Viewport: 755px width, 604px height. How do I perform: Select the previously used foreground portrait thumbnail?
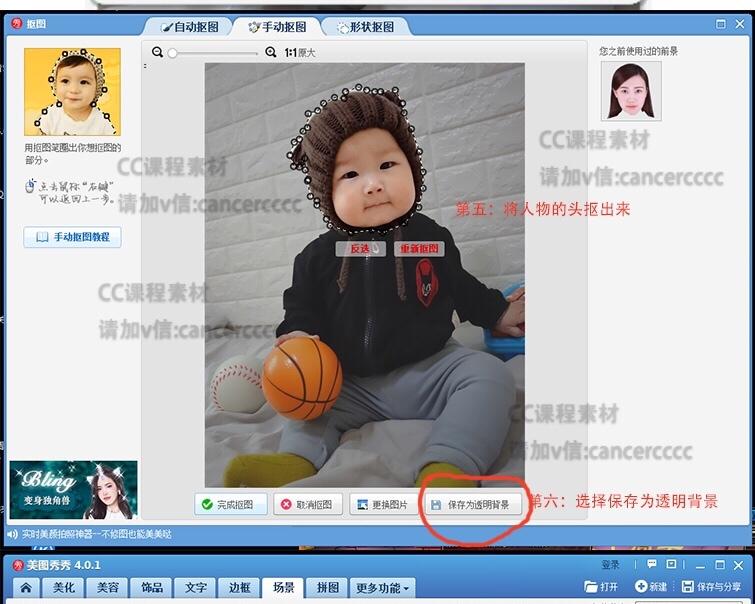point(631,91)
